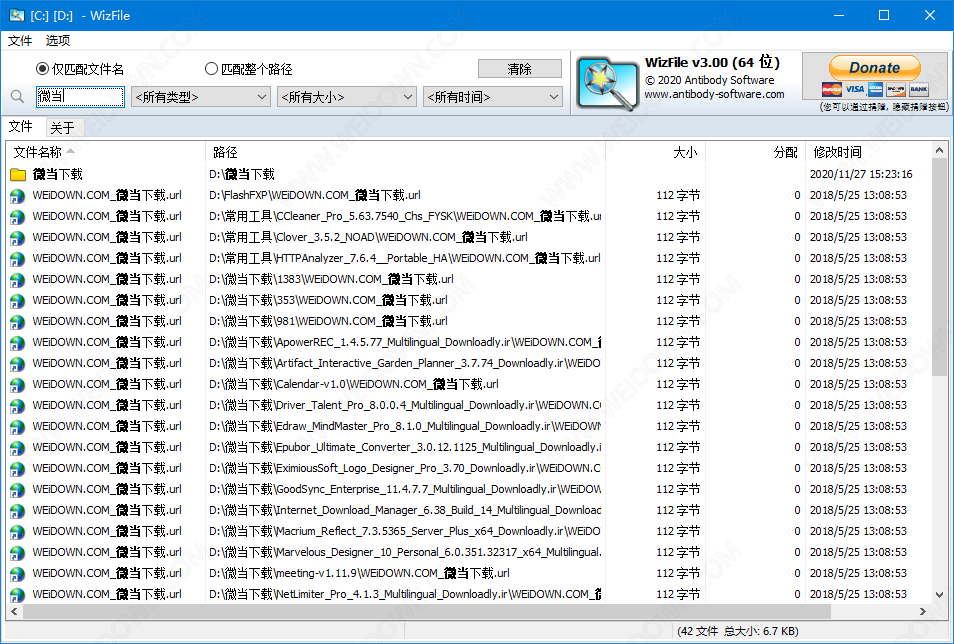Click the url icon of the 353 folder row
Image resolution: width=954 pixels, height=644 pixels.
[18, 301]
